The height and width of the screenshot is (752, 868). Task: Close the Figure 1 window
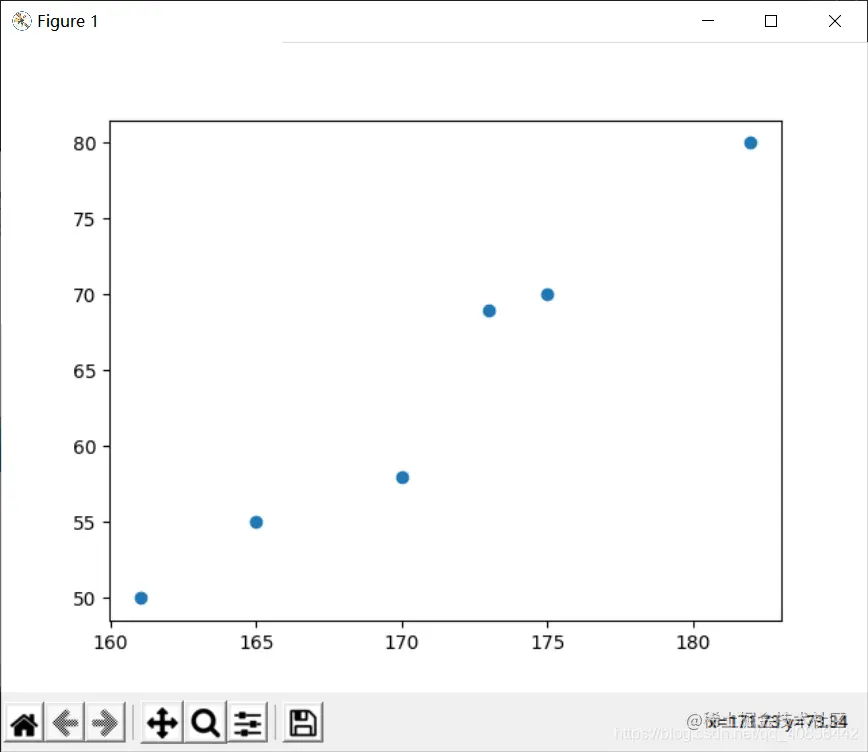pyautogui.click(x=835, y=21)
